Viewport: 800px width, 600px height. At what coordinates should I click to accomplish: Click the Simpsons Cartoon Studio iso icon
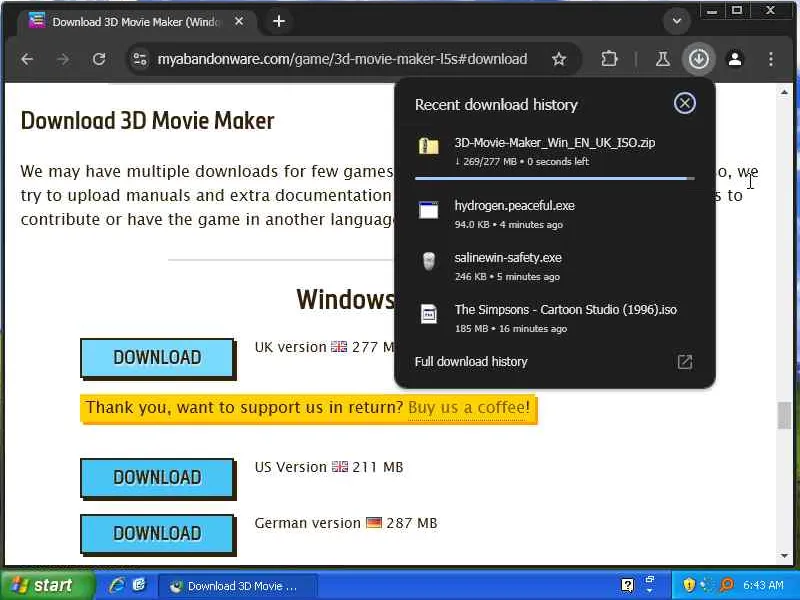429,314
